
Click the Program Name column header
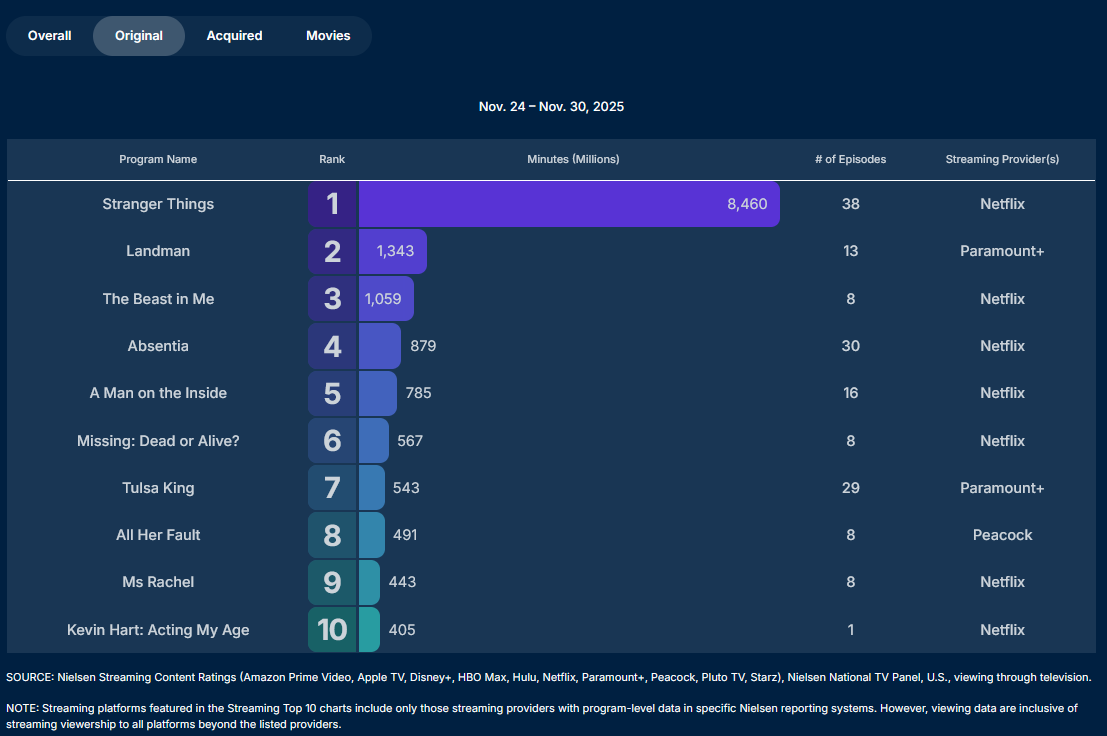158,159
